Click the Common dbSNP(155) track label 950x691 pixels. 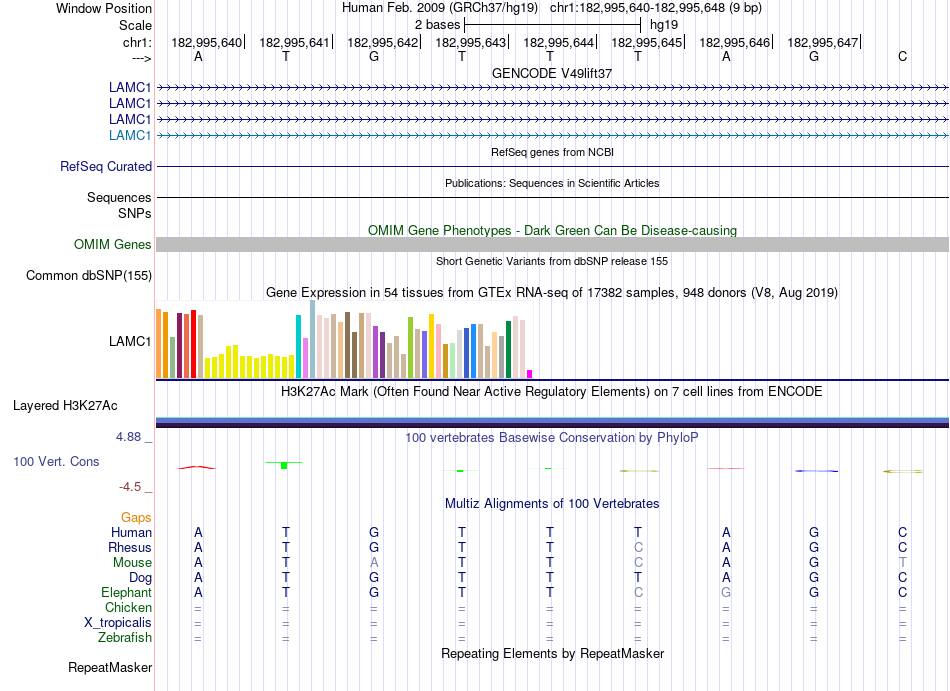click(x=89, y=276)
